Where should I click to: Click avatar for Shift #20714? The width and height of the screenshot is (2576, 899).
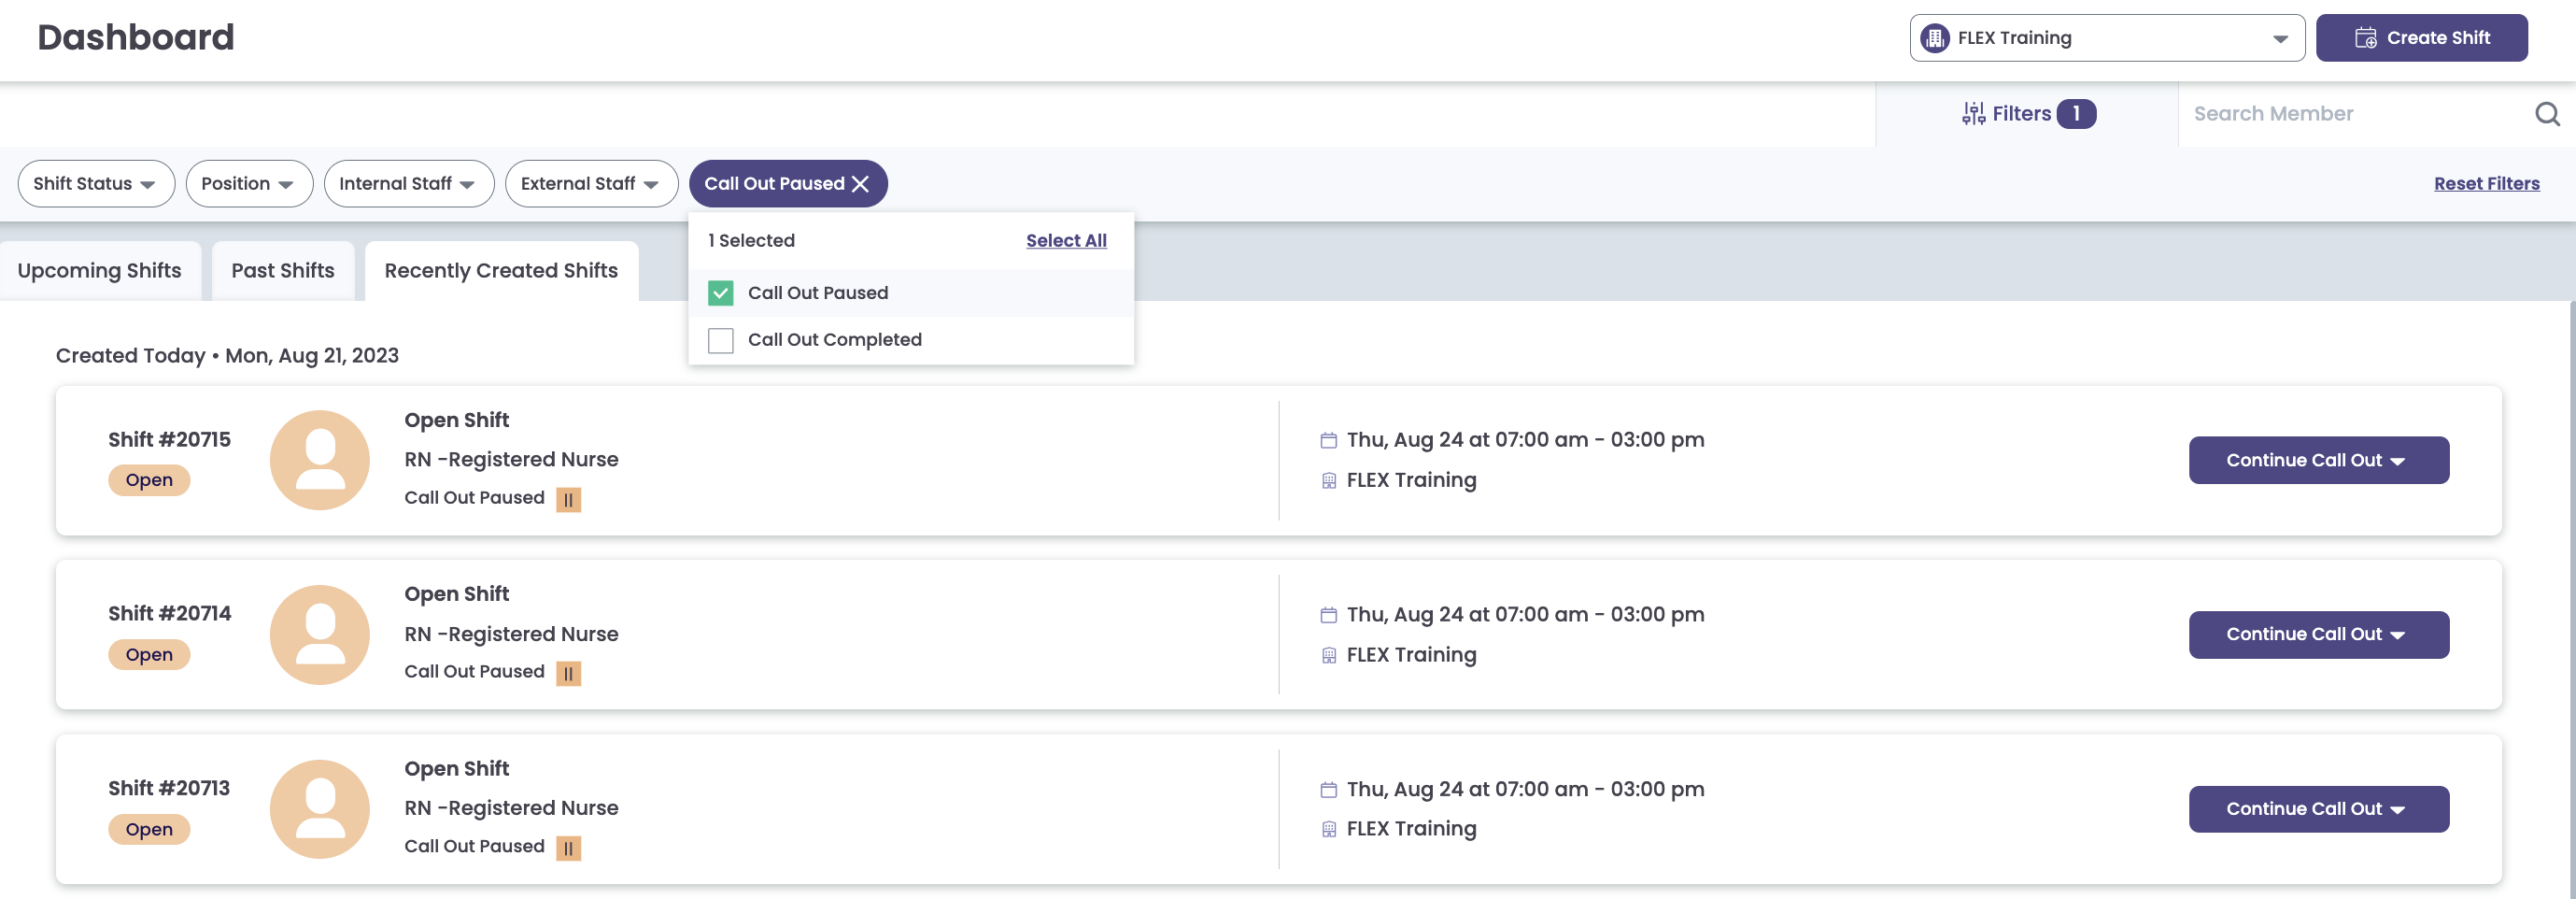tap(320, 635)
